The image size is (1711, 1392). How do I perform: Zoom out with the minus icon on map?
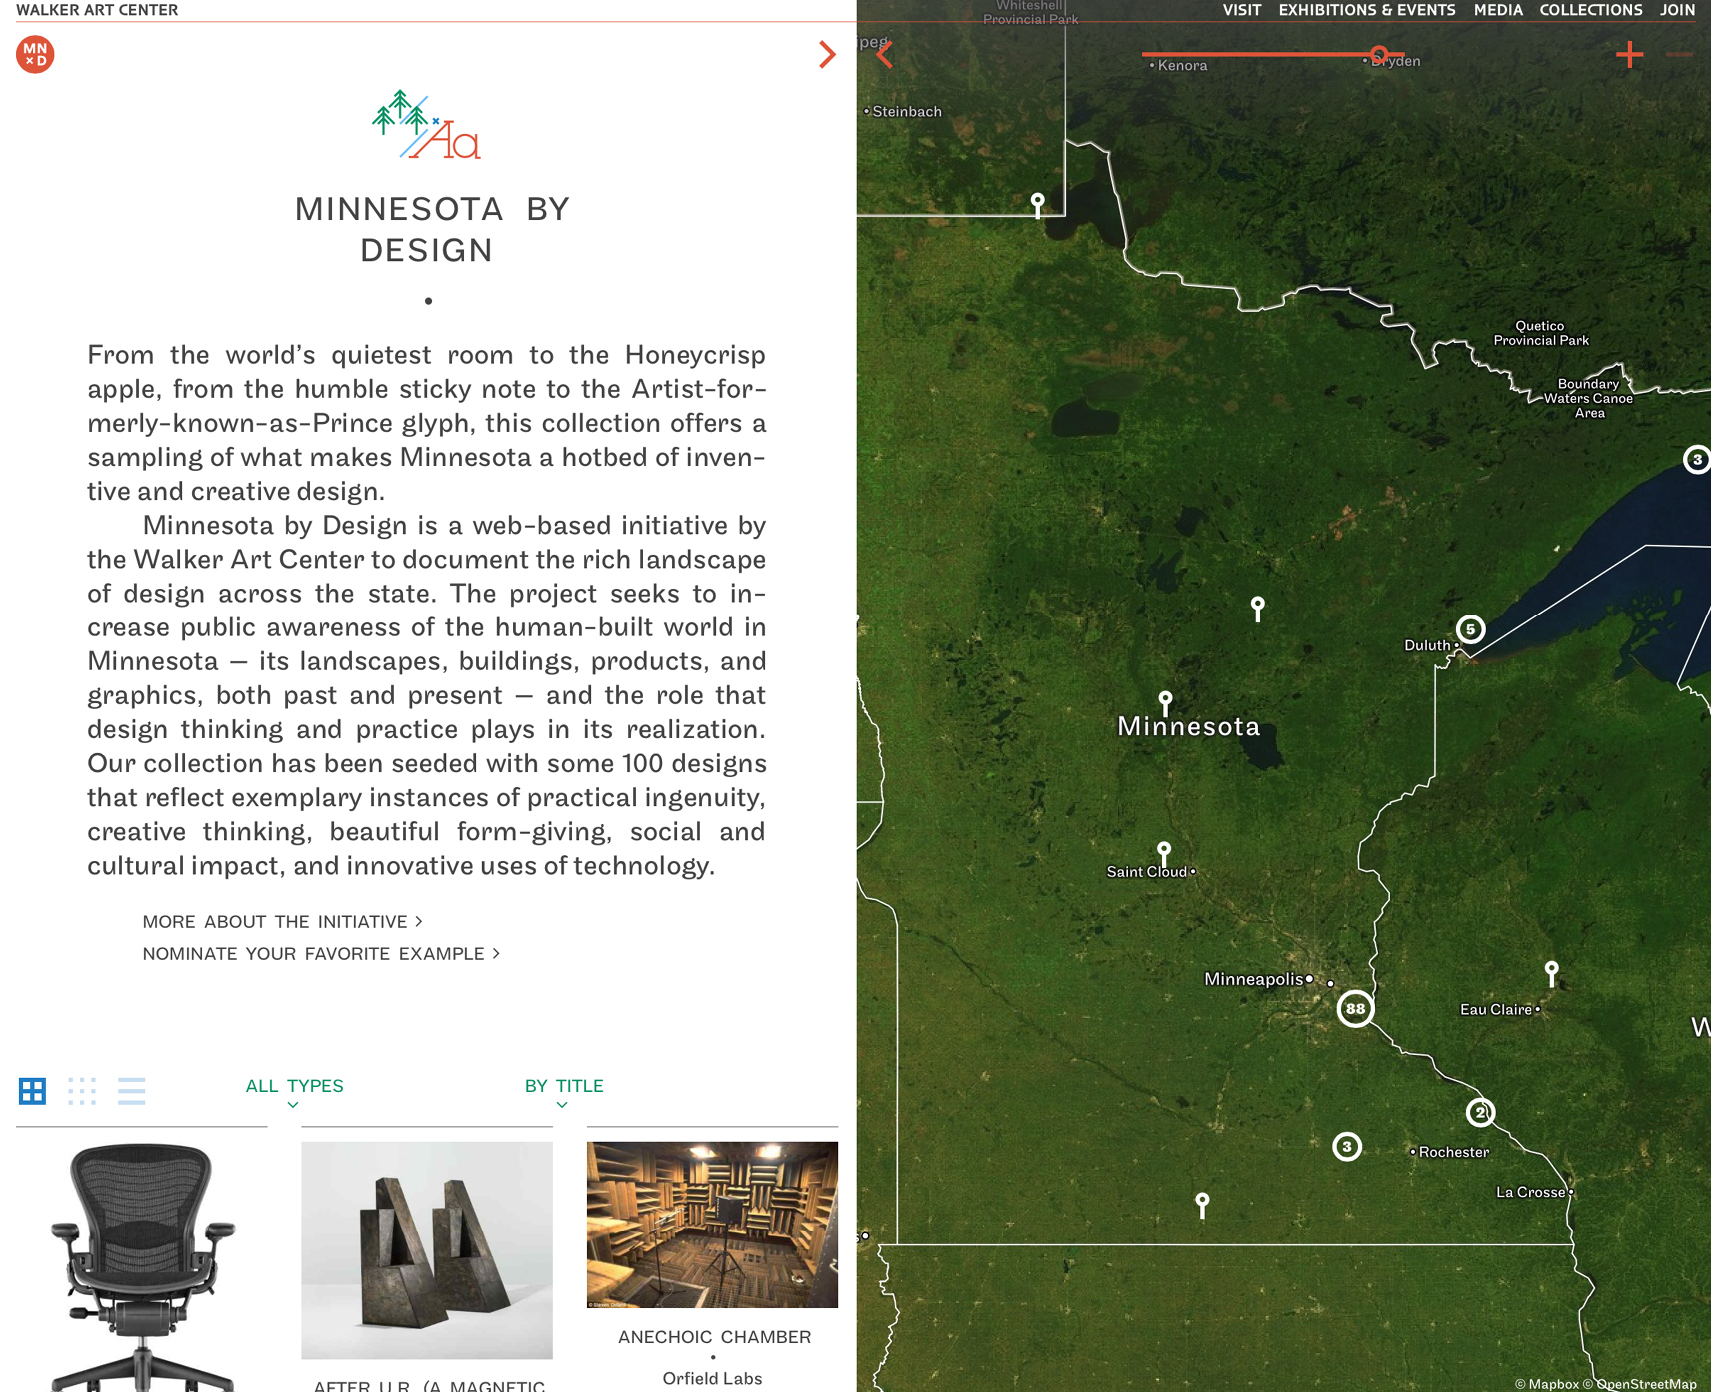1680,54
